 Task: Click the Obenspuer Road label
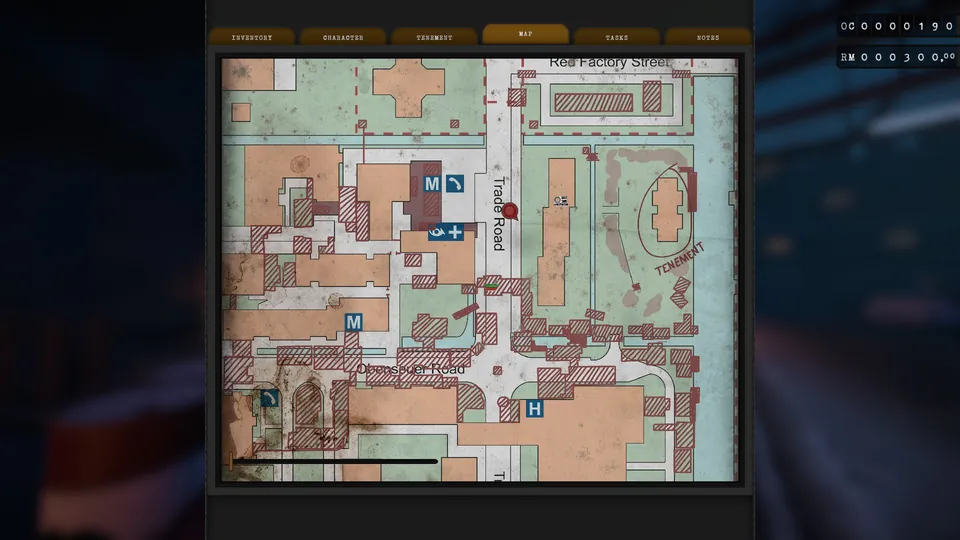point(411,369)
